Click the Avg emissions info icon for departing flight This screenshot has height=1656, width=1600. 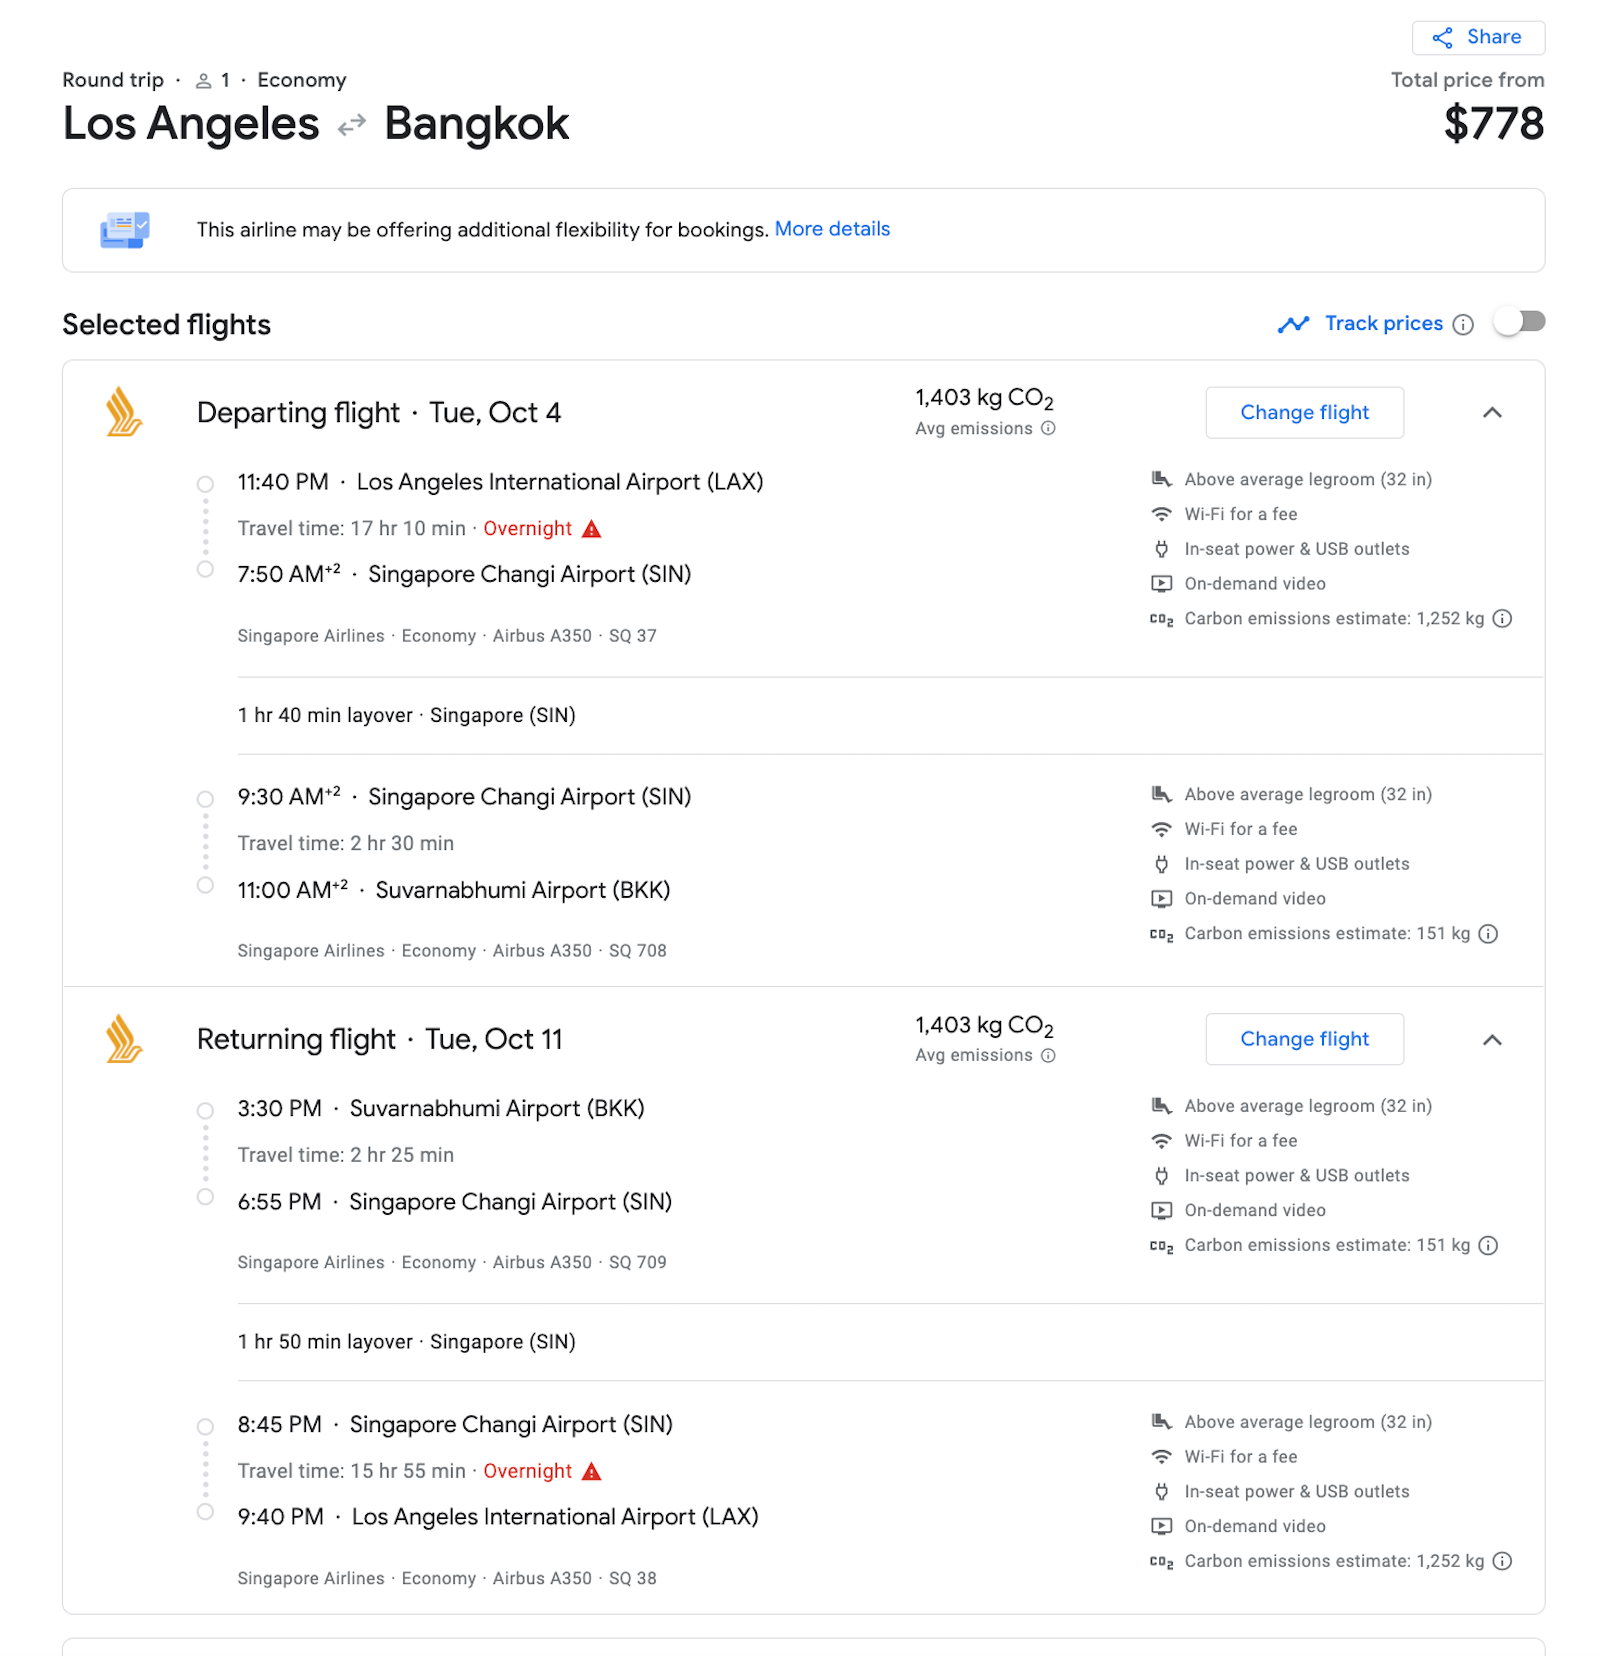[x=1047, y=428]
